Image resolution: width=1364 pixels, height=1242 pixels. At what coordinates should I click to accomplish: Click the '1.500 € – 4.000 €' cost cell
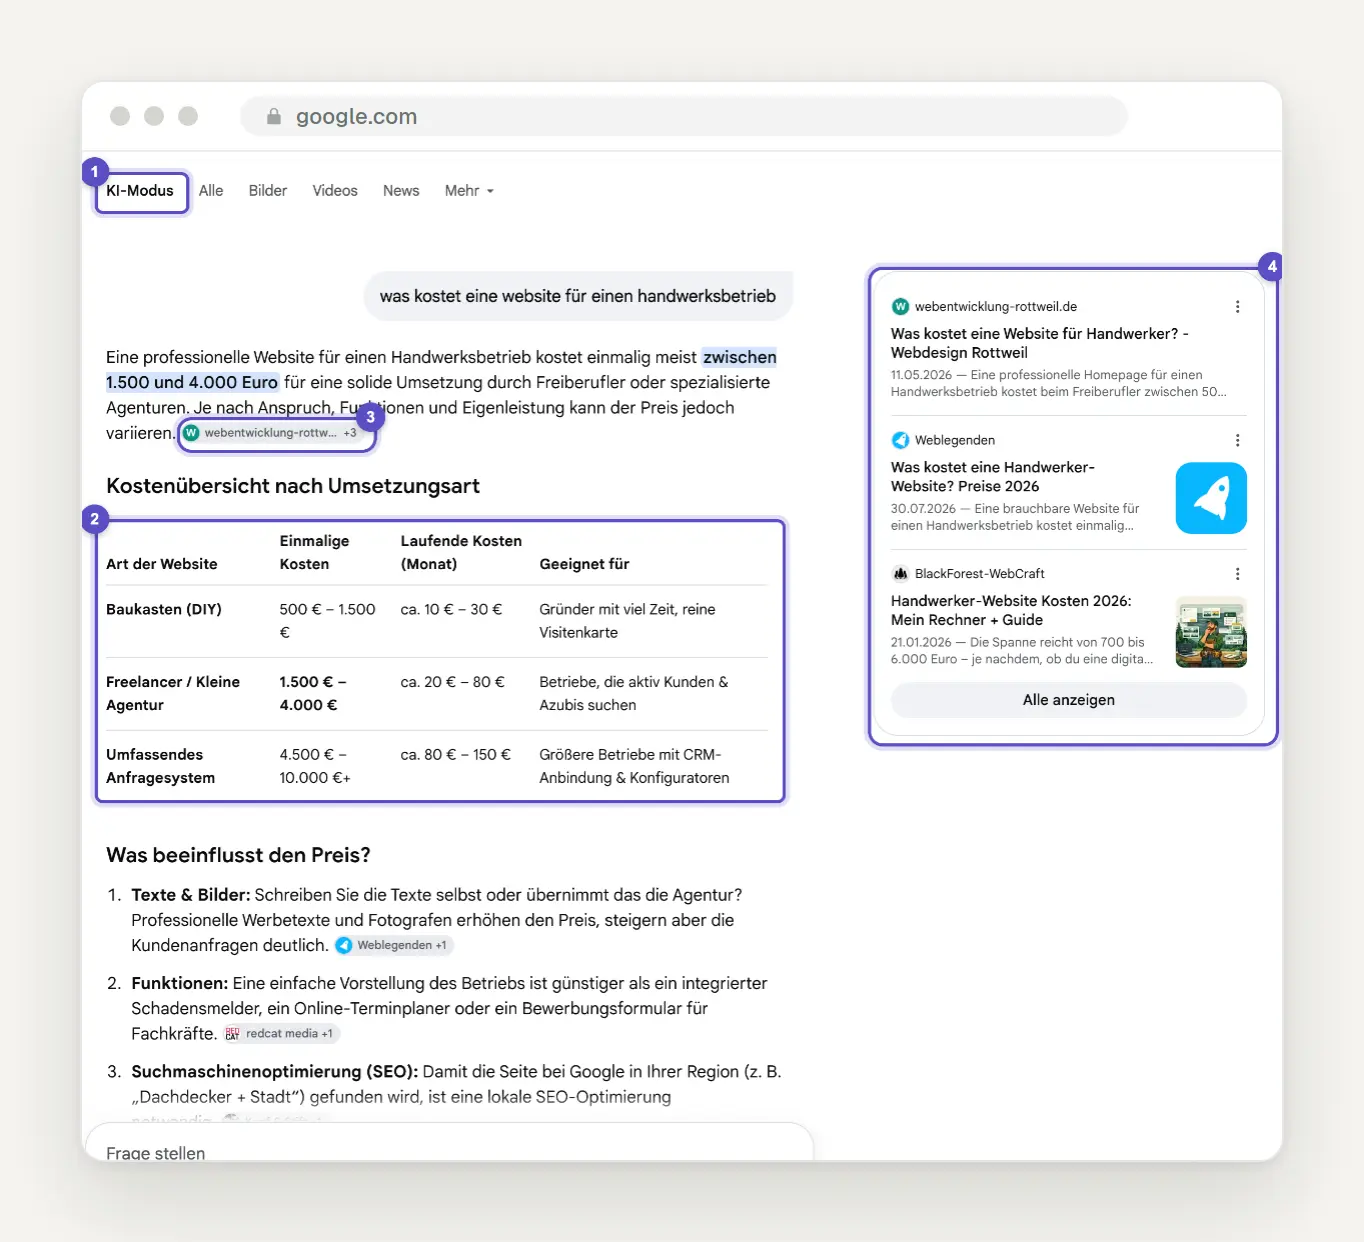(313, 693)
